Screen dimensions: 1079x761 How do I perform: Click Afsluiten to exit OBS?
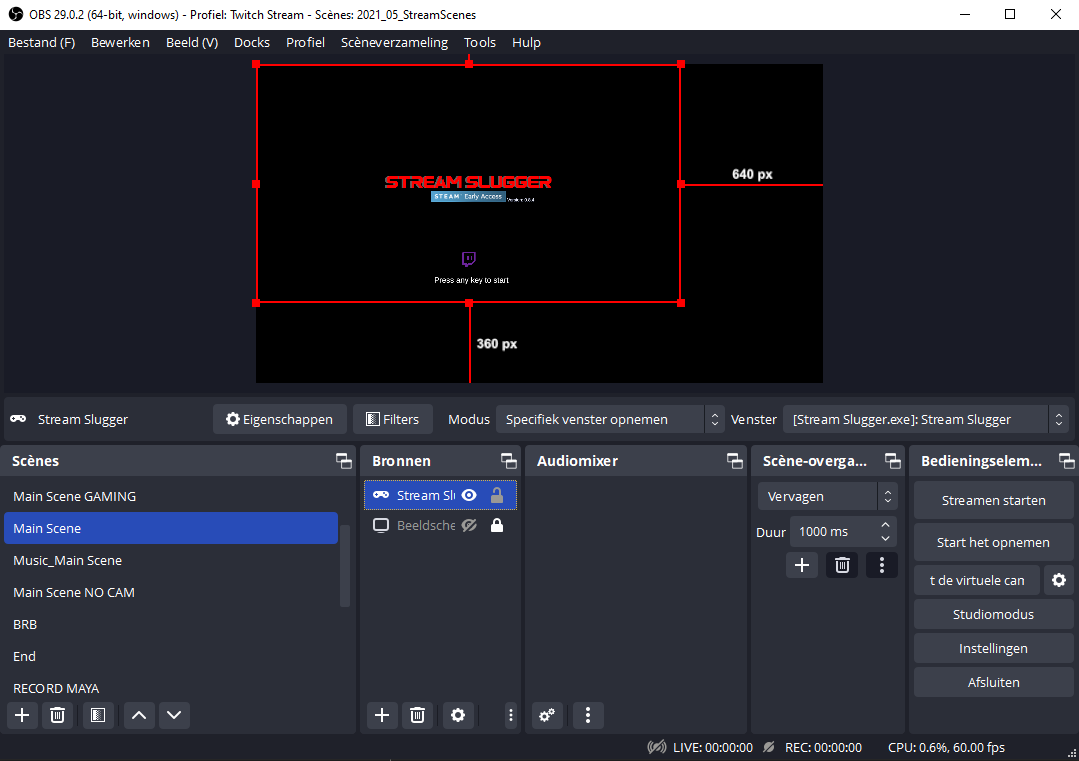click(x=994, y=683)
